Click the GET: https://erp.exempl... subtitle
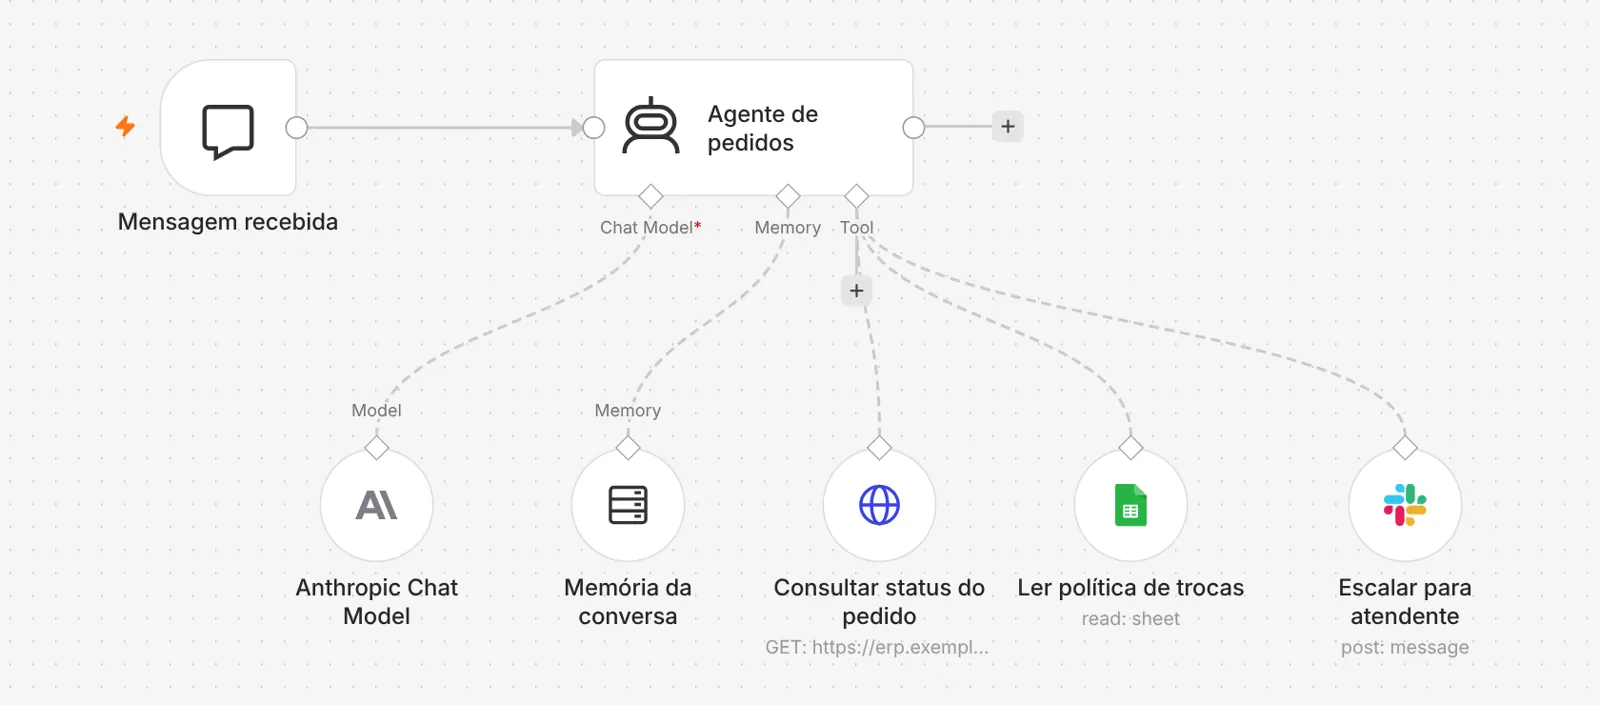This screenshot has width=1600, height=705. tap(877, 647)
